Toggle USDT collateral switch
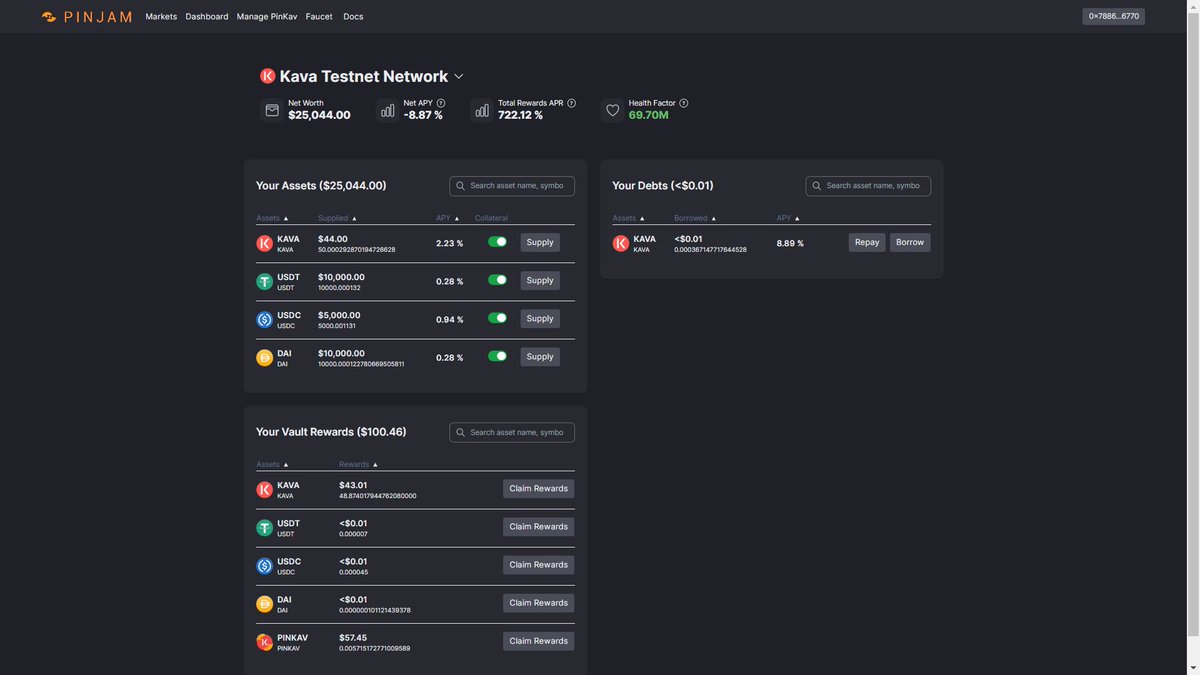Image resolution: width=1200 pixels, height=675 pixels. [x=497, y=280]
